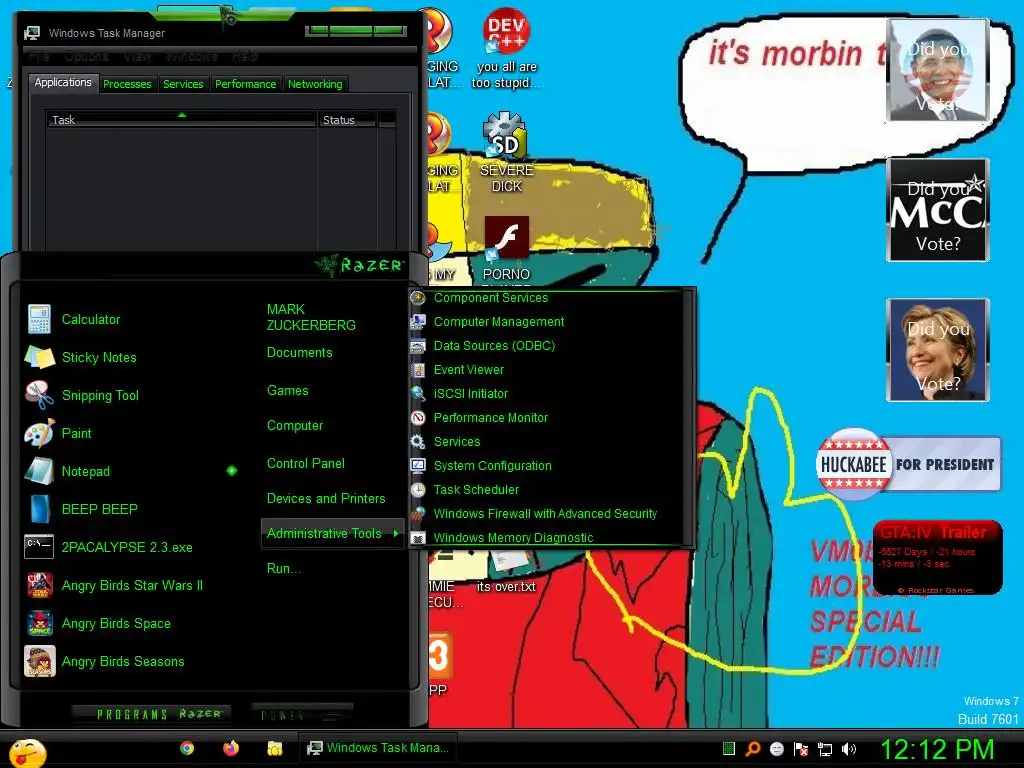1024x768 pixels.
Task: Click the McCain Did you Vote gadget
Action: (x=938, y=210)
